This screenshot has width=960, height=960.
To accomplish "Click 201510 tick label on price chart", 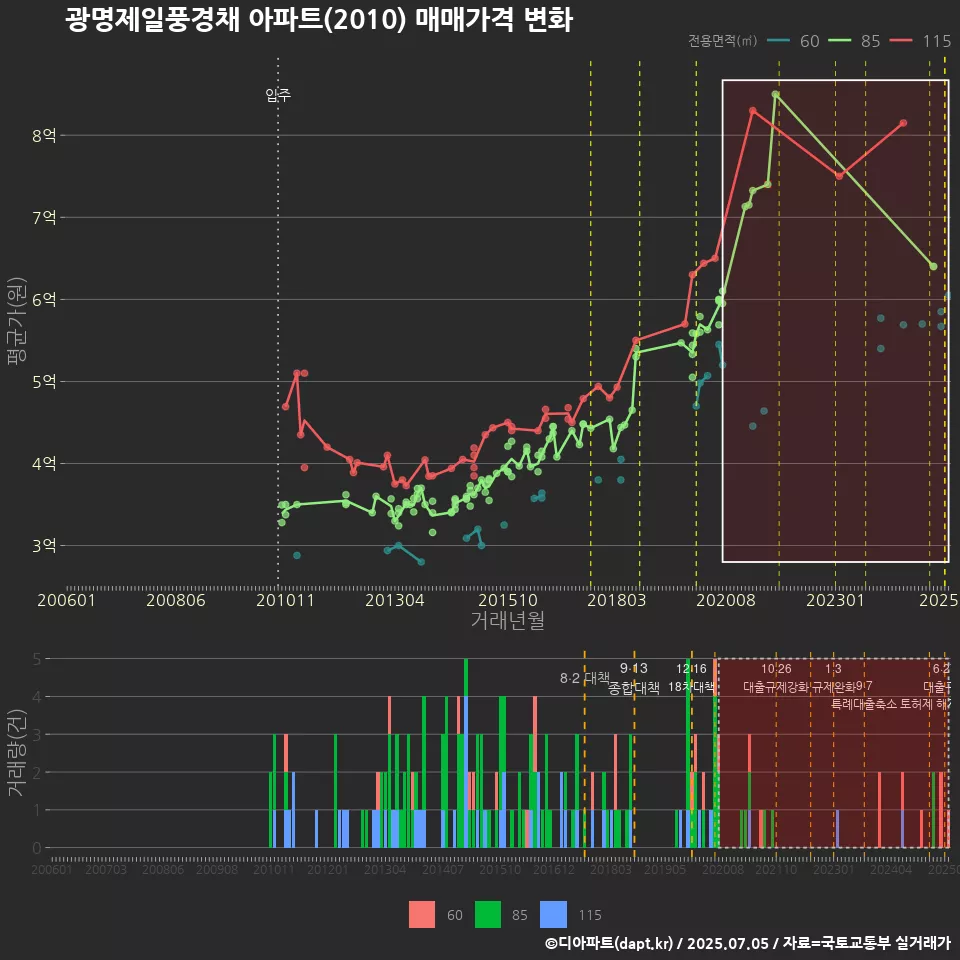I will tap(508, 600).
